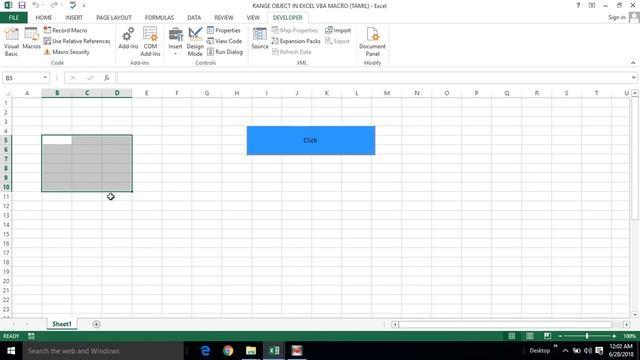The image size is (640, 360).
Task: Click into the formula bar
Action: [373, 78]
